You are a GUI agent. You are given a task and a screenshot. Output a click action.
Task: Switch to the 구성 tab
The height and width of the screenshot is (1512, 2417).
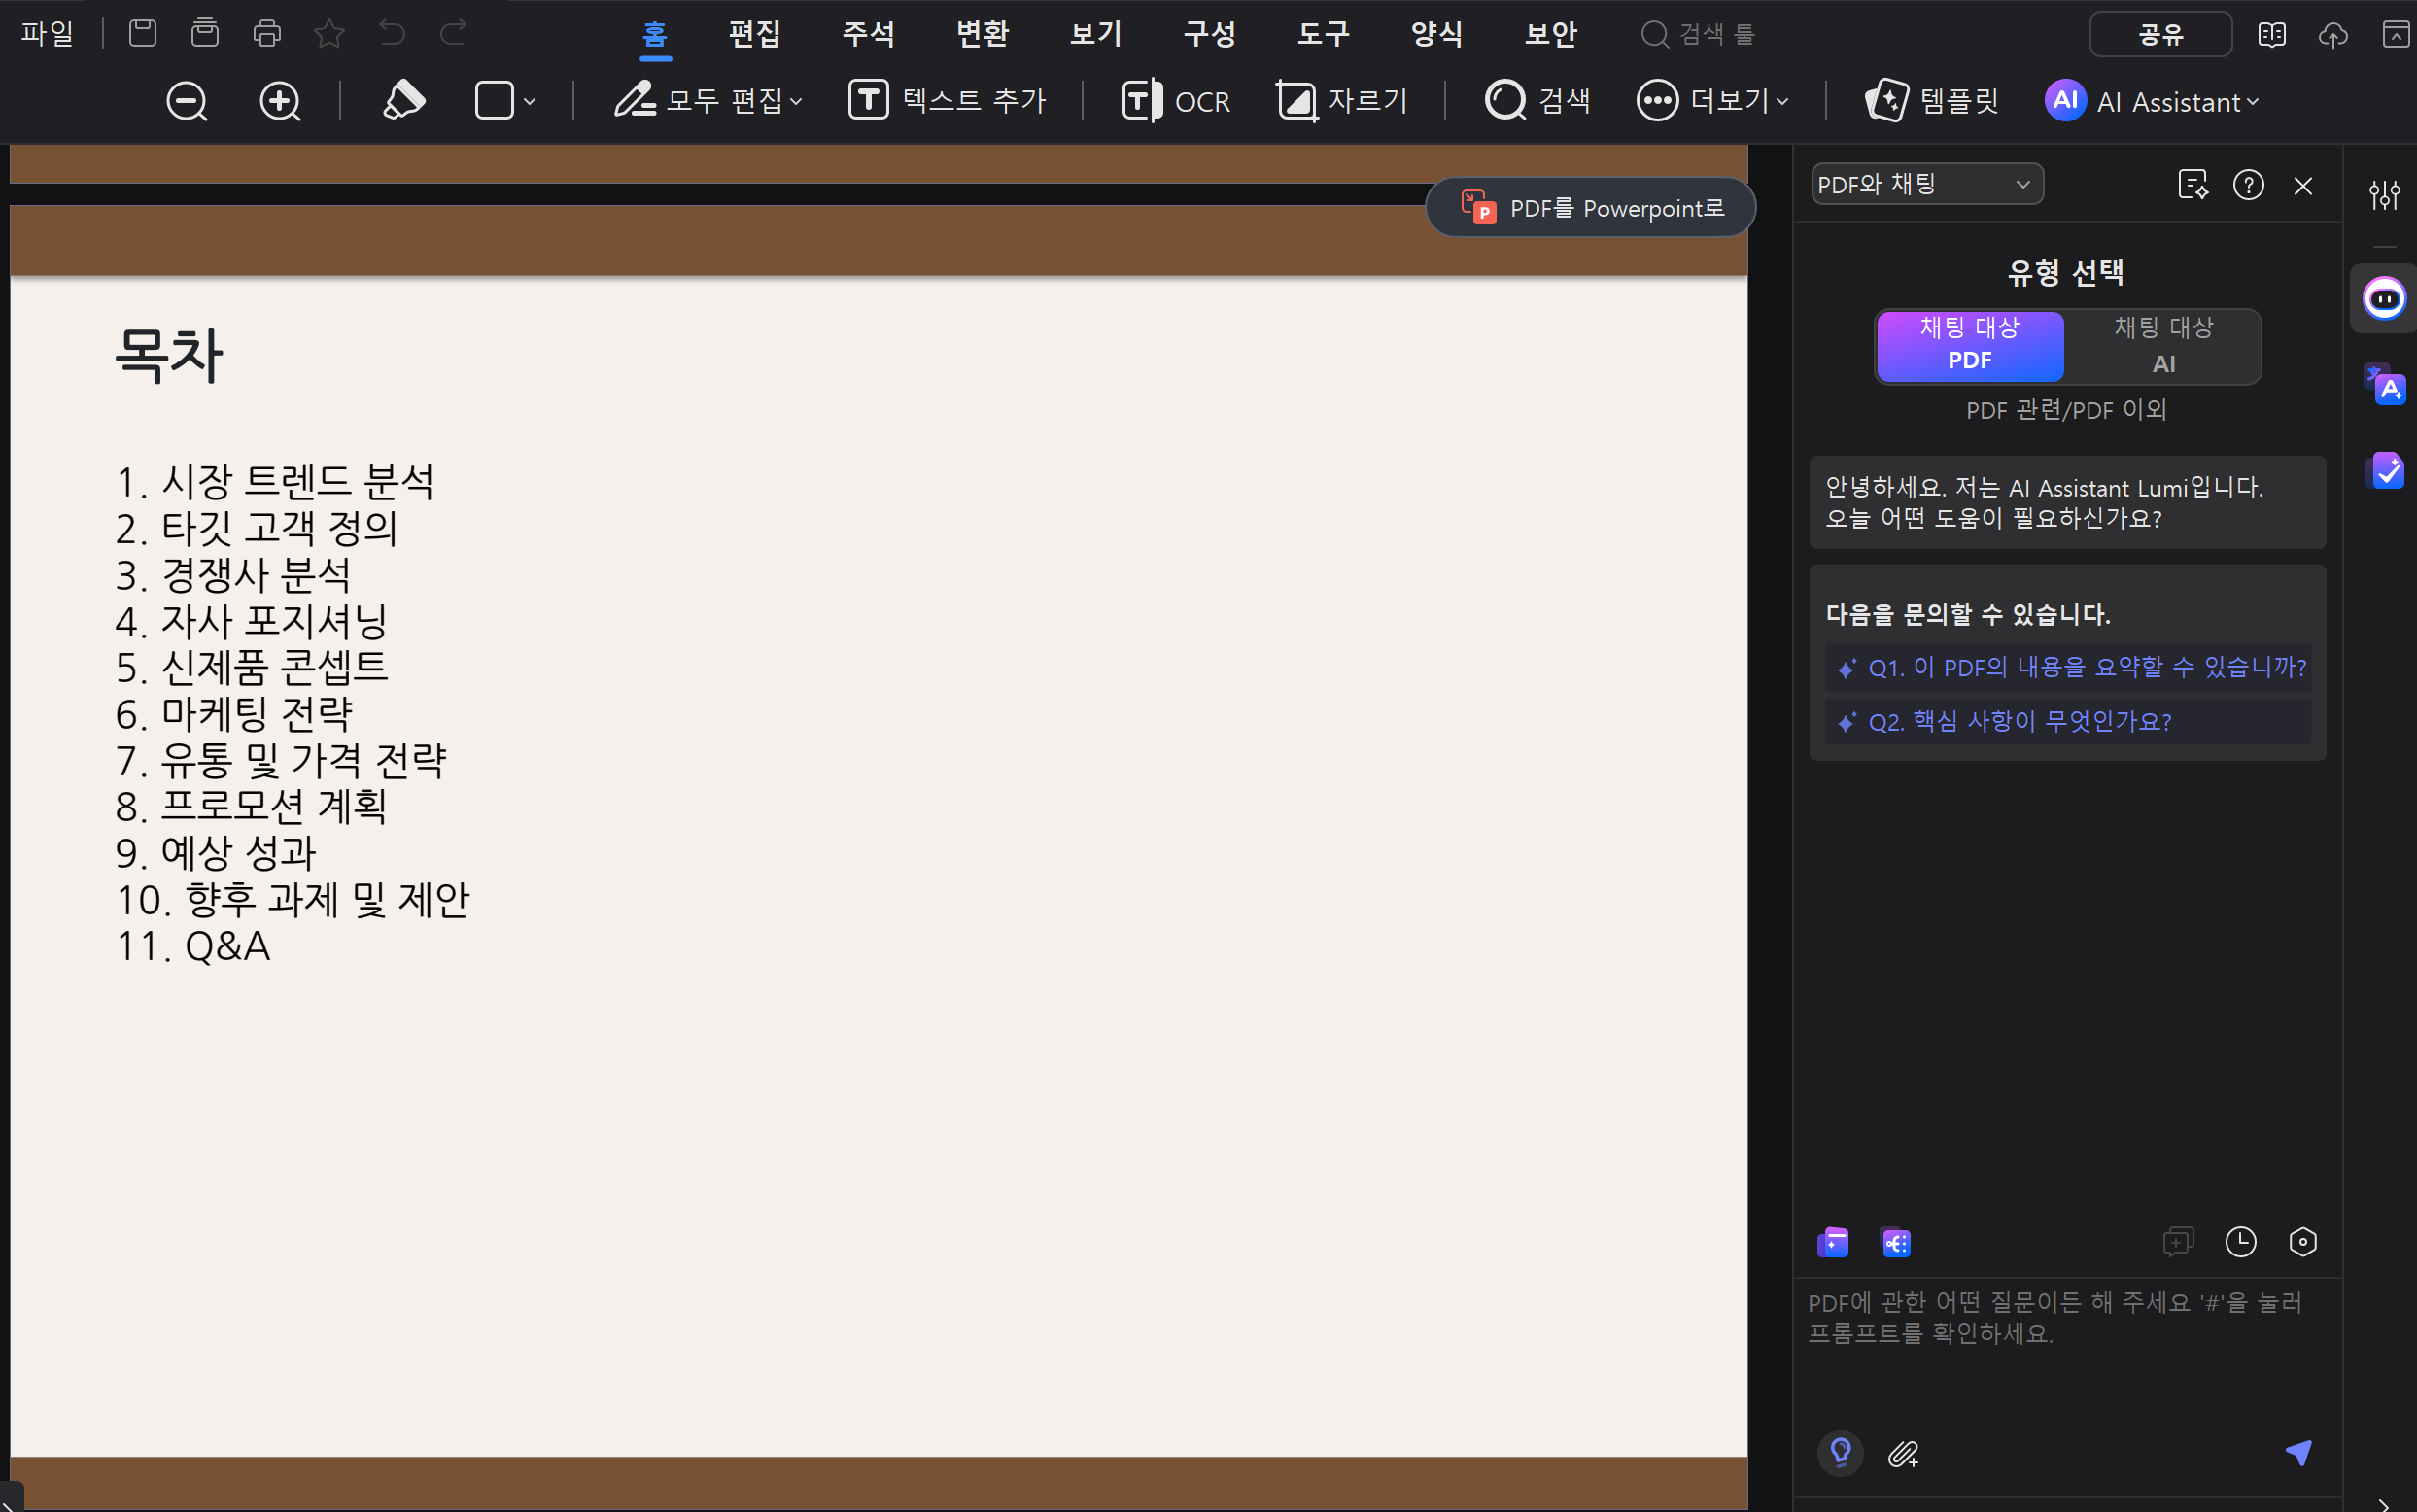[x=1210, y=34]
